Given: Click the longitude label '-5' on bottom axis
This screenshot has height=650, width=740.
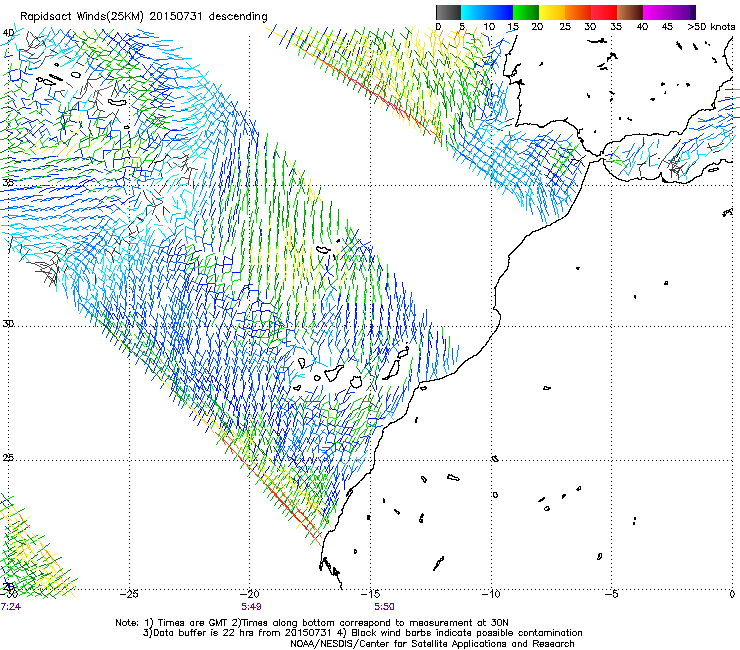Looking at the screenshot, I should [611, 594].
